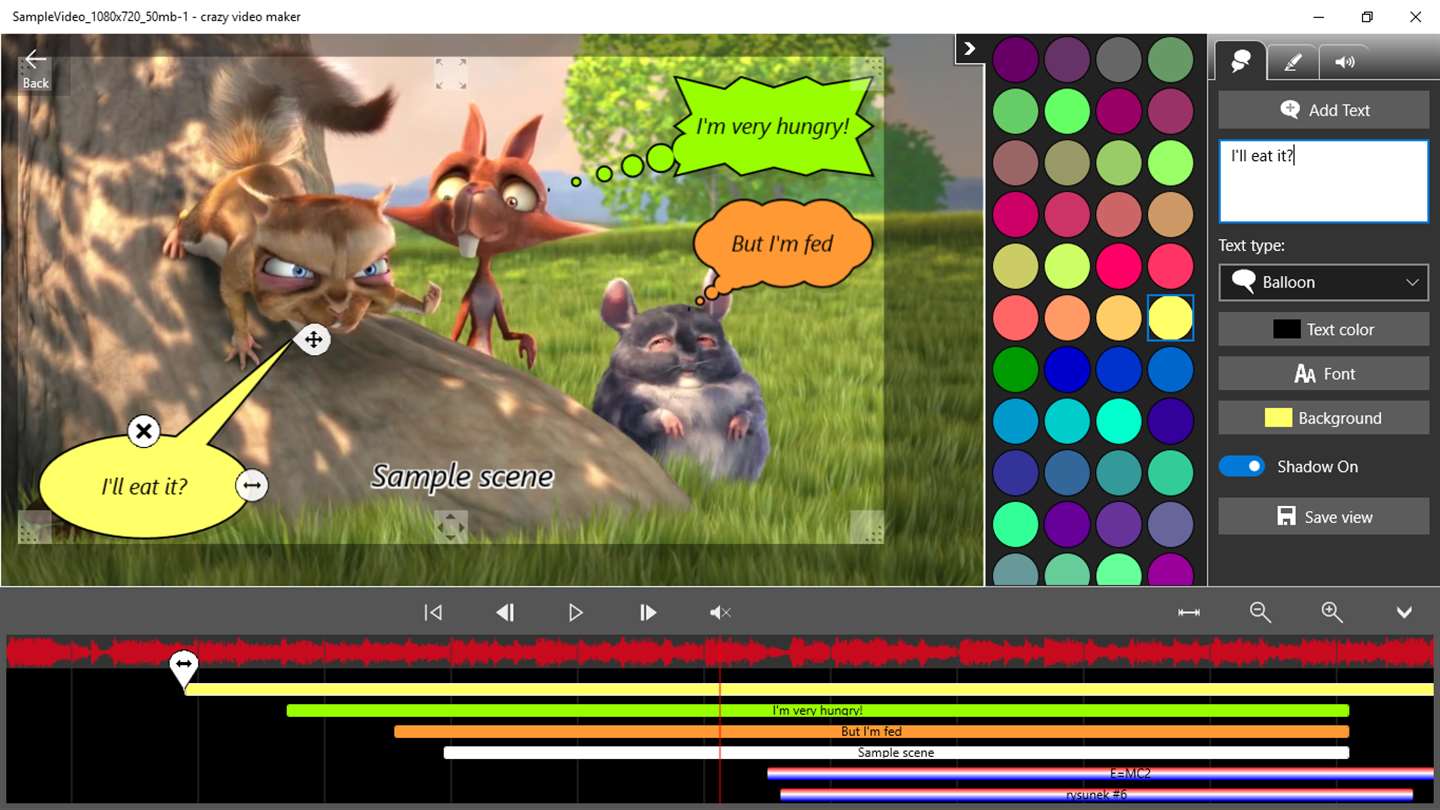Maximize the crazy video maker window
This screenshot has width=1440, height=810.
click(x=1367, y=17)
